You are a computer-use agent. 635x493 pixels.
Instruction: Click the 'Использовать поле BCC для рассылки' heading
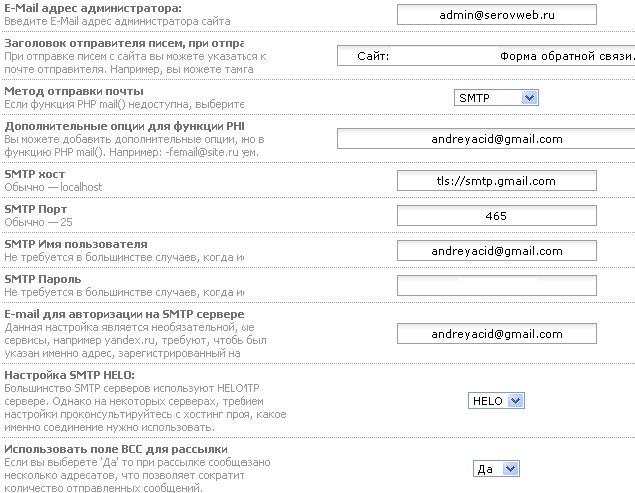point(116,449)
